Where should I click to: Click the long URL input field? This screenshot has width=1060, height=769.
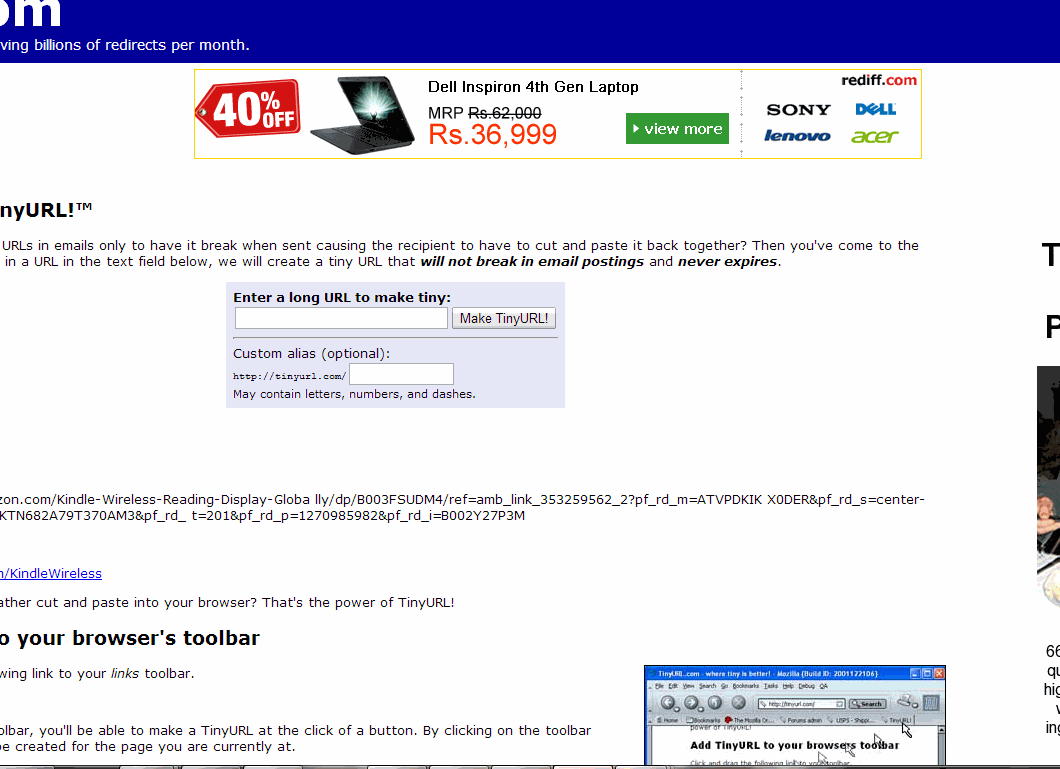coord(341,318)
